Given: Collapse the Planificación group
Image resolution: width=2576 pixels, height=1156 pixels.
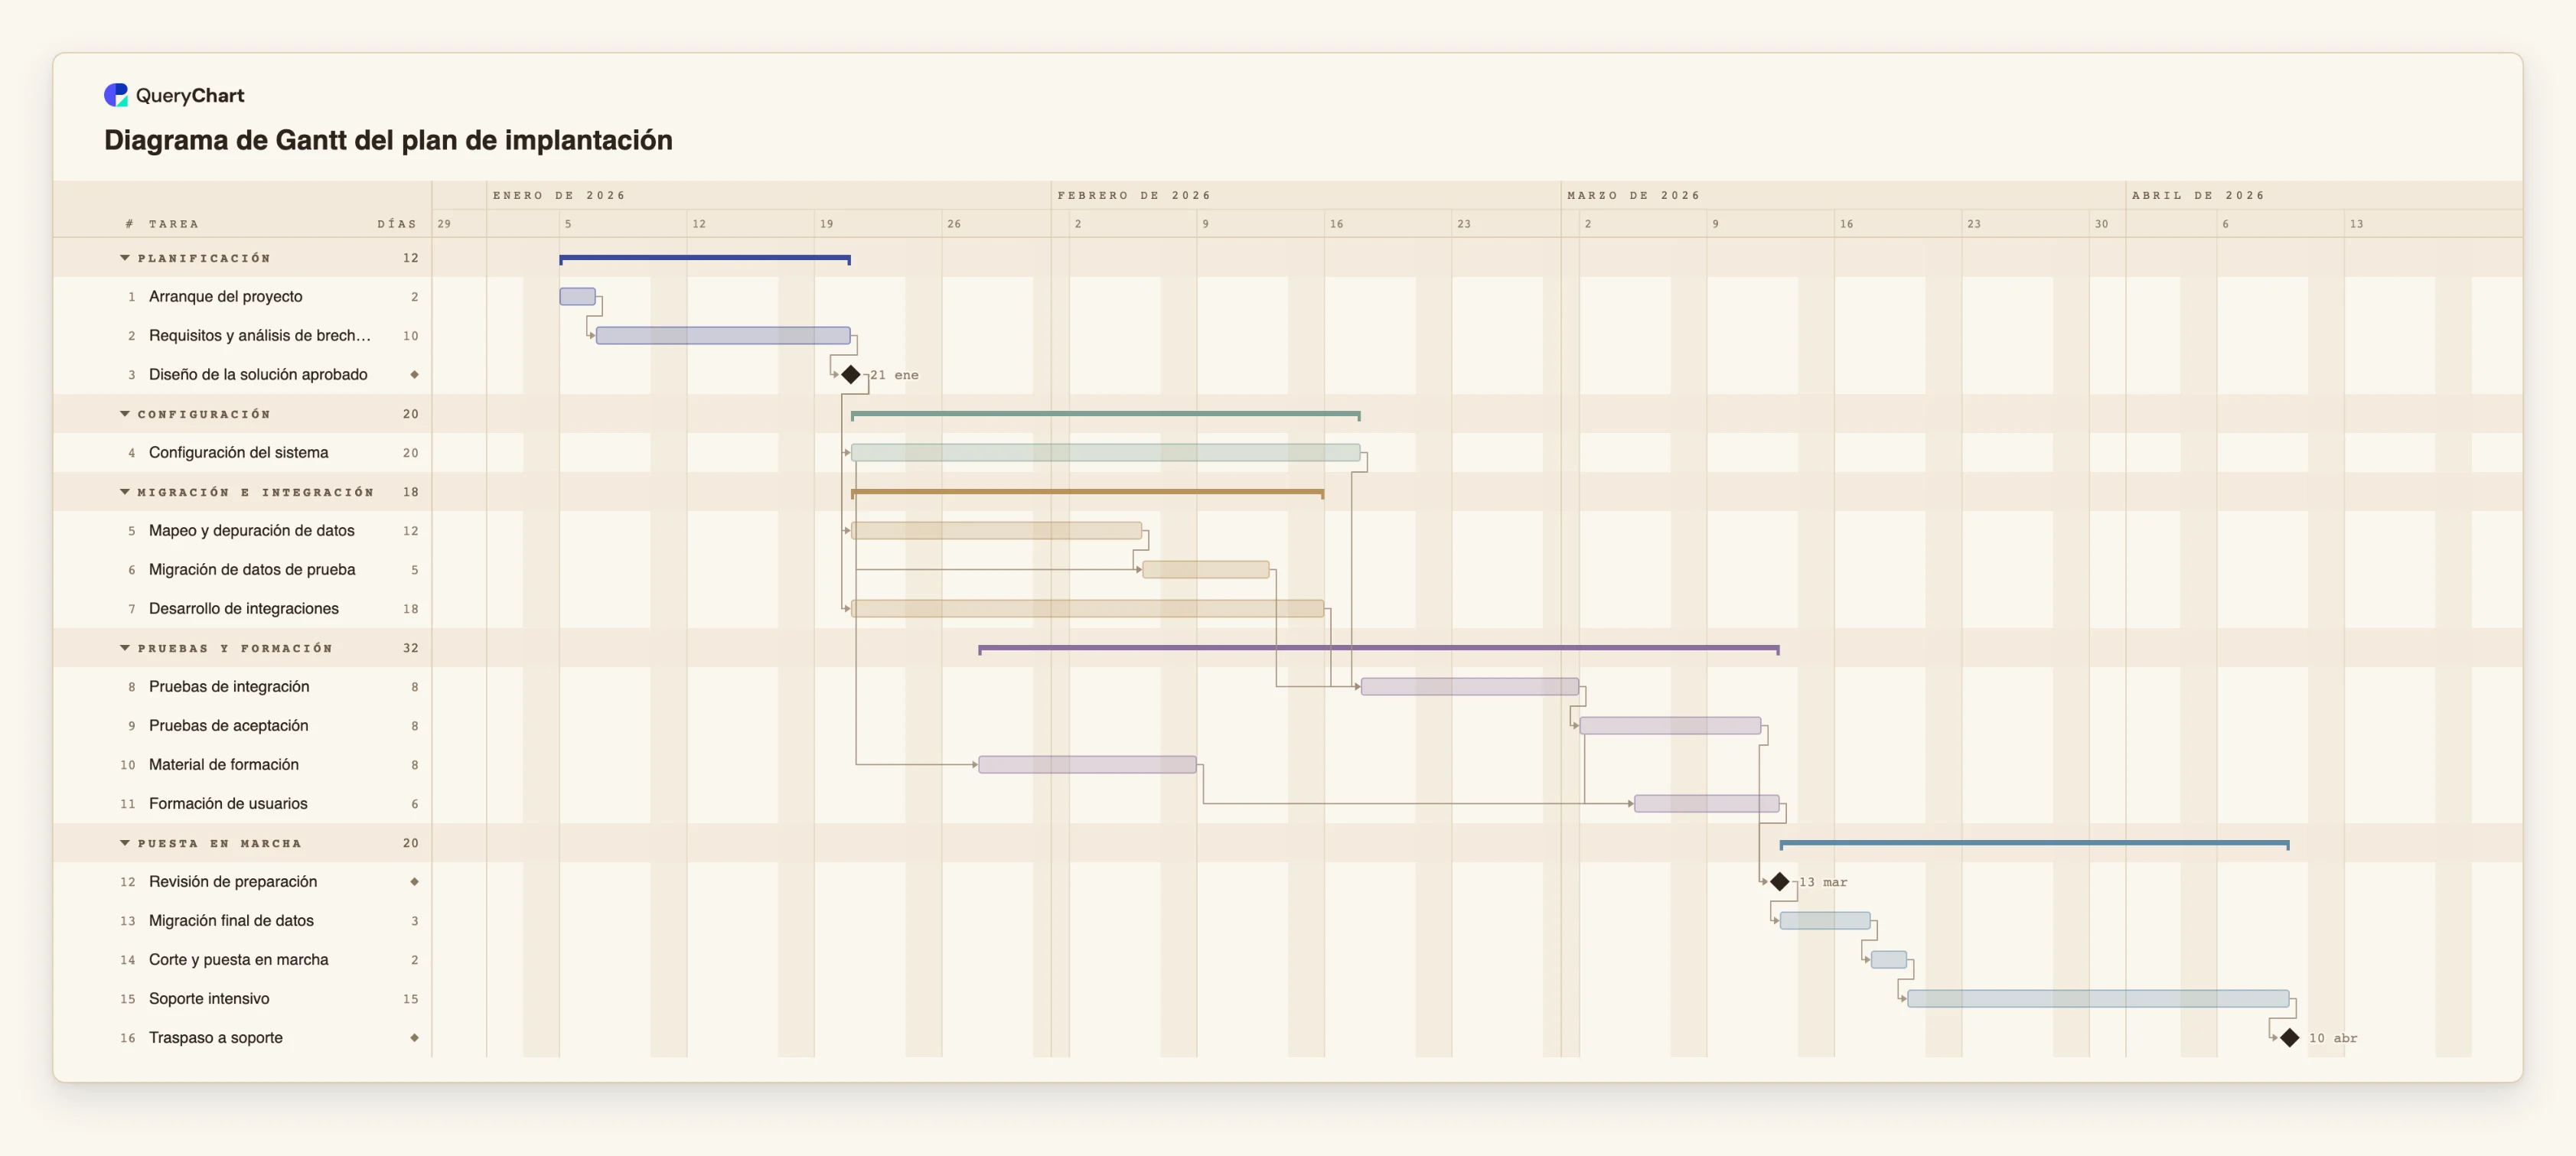Looking at the screenshot, I should click(125, 258).
